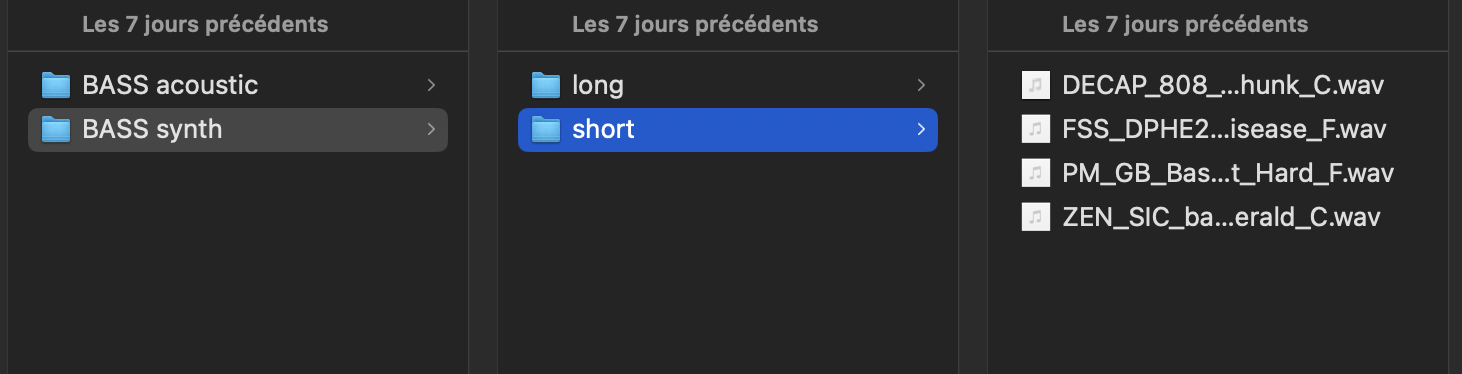Select the file PM_GB_Bas...t_Hard_F.wav
Screen dimensions: 1462x374
[1228, 173]
